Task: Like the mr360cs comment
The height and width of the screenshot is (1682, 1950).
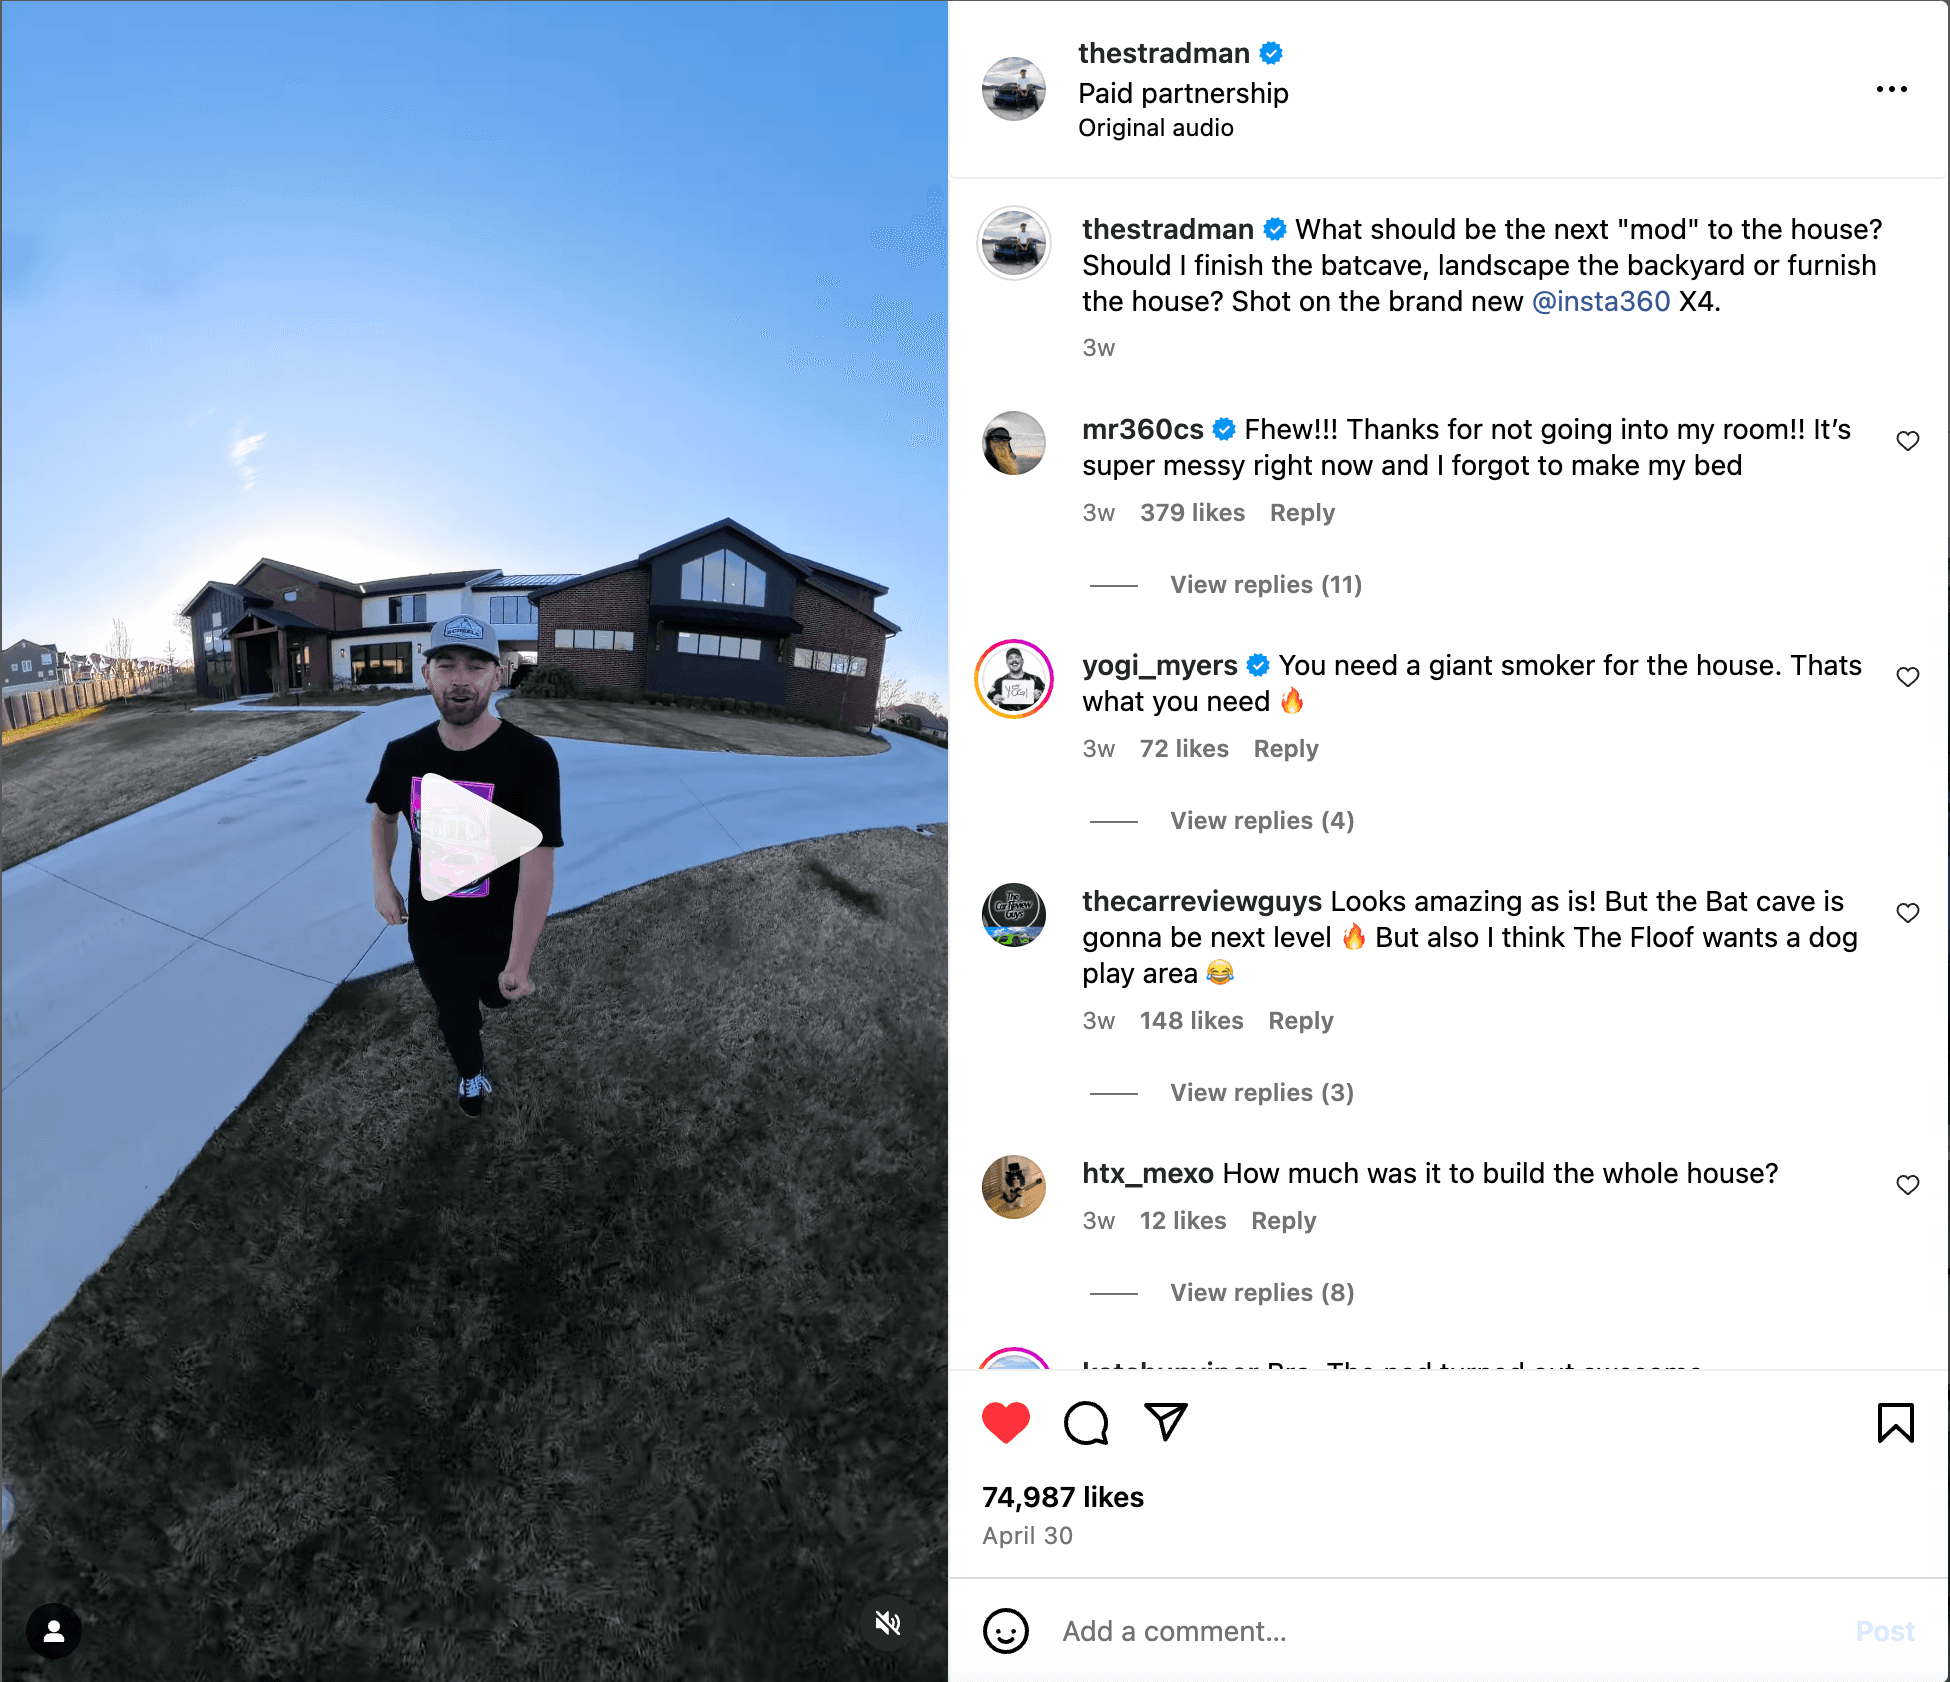Action: tap(1908, 441)
